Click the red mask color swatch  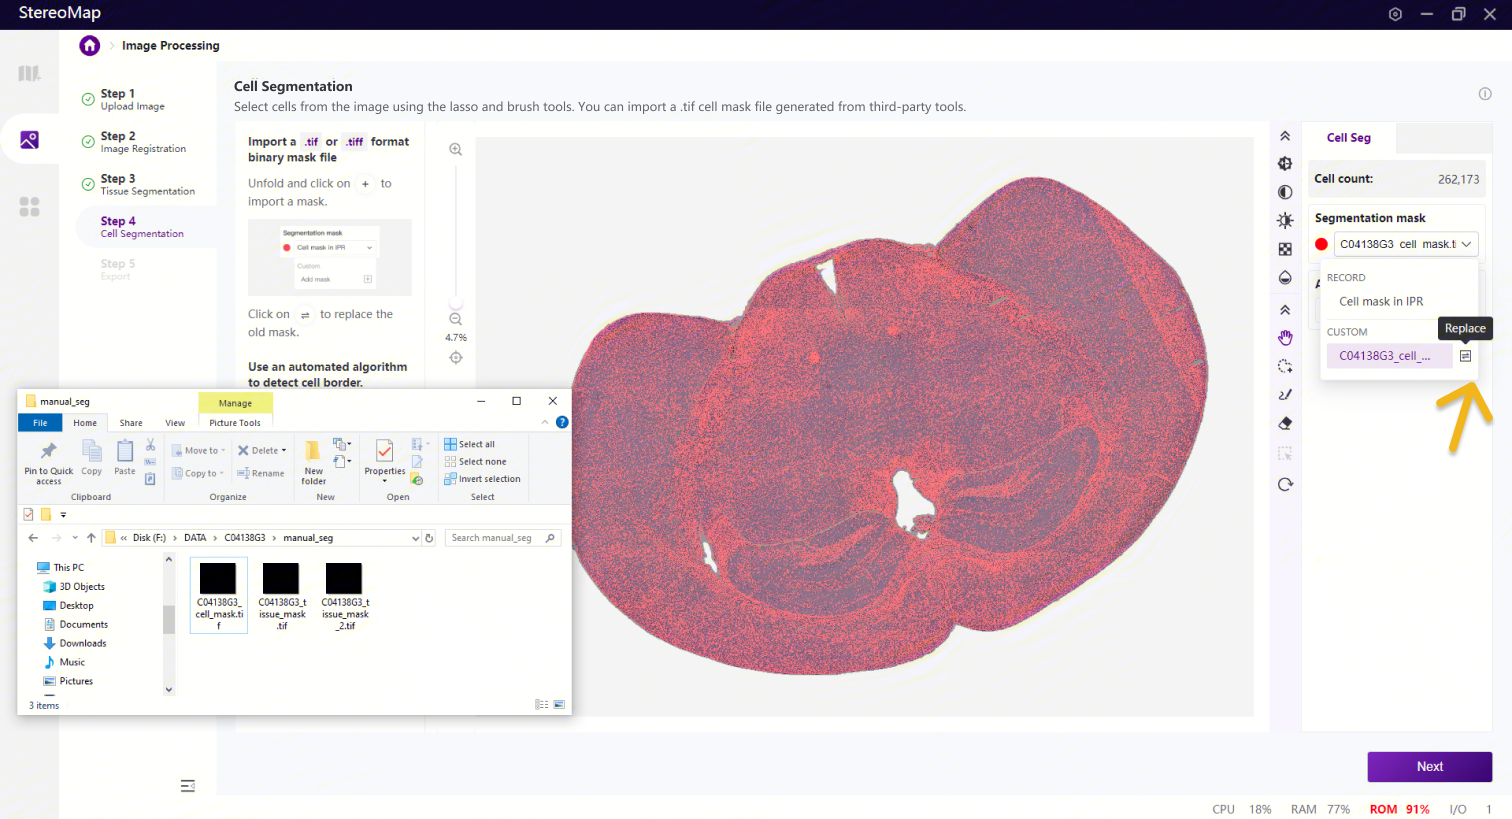[1321, 244]
